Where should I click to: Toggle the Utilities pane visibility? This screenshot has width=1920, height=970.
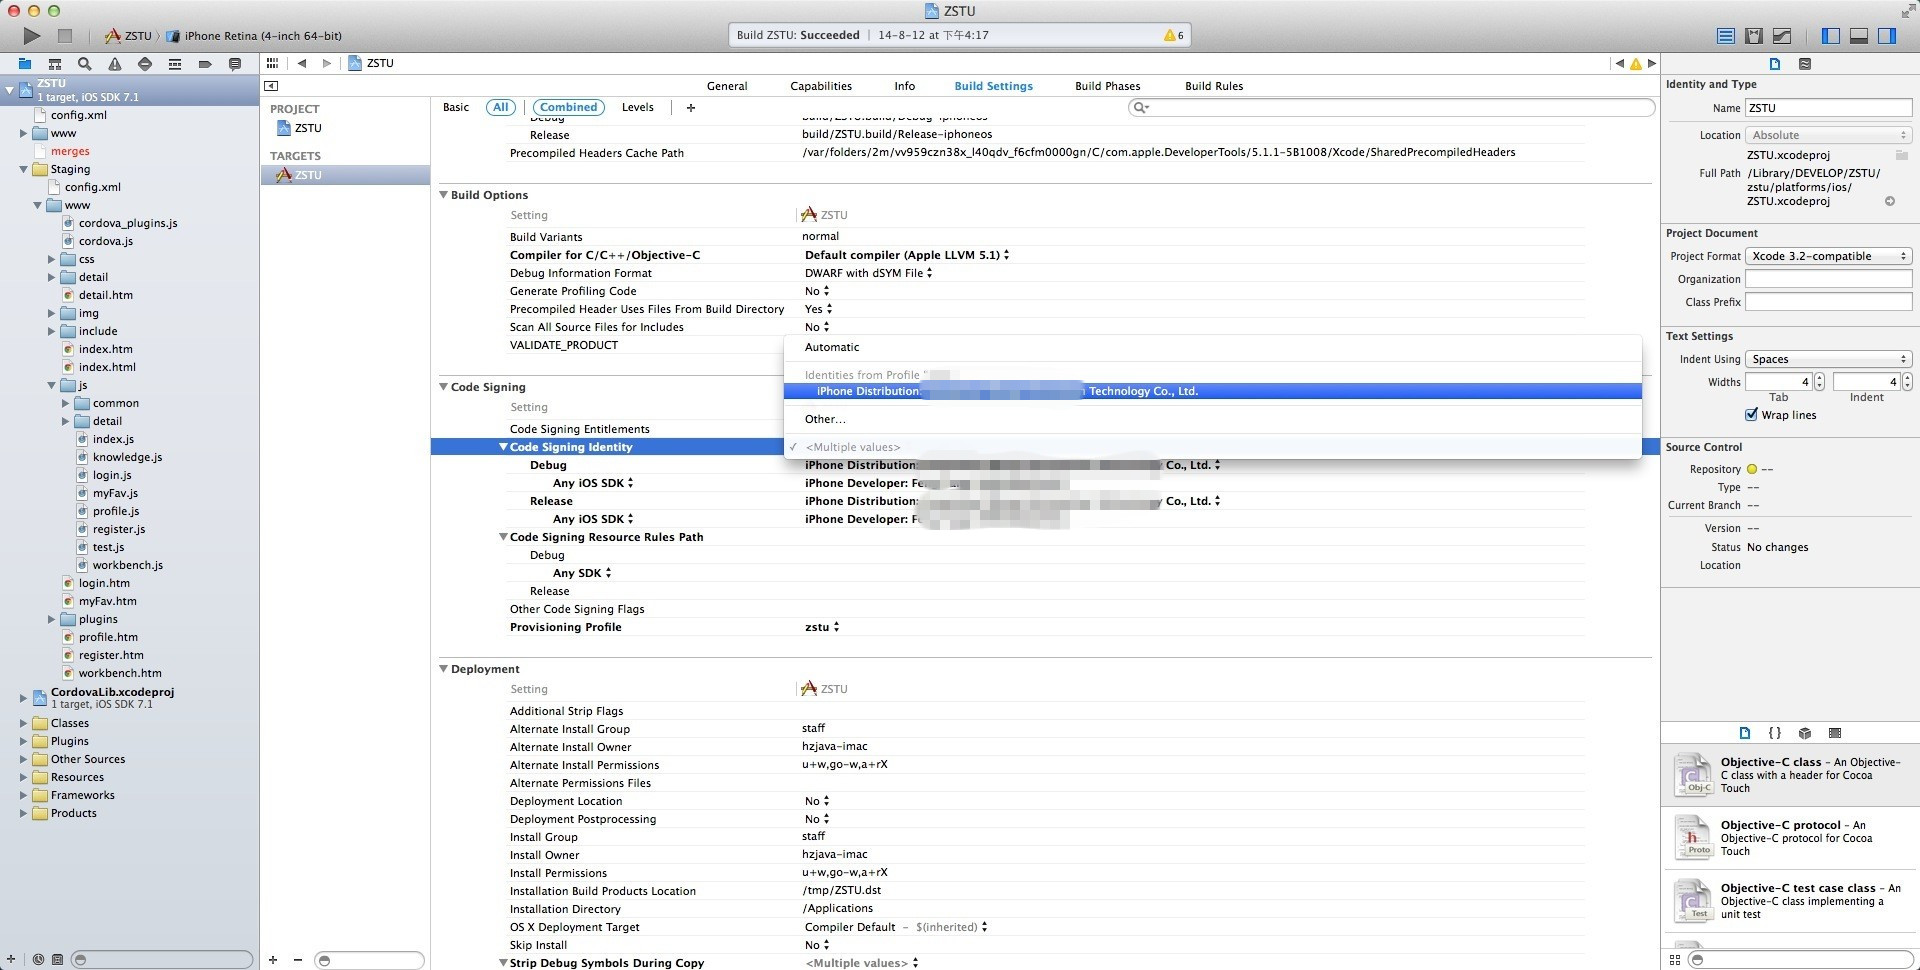coord(1887,36)
